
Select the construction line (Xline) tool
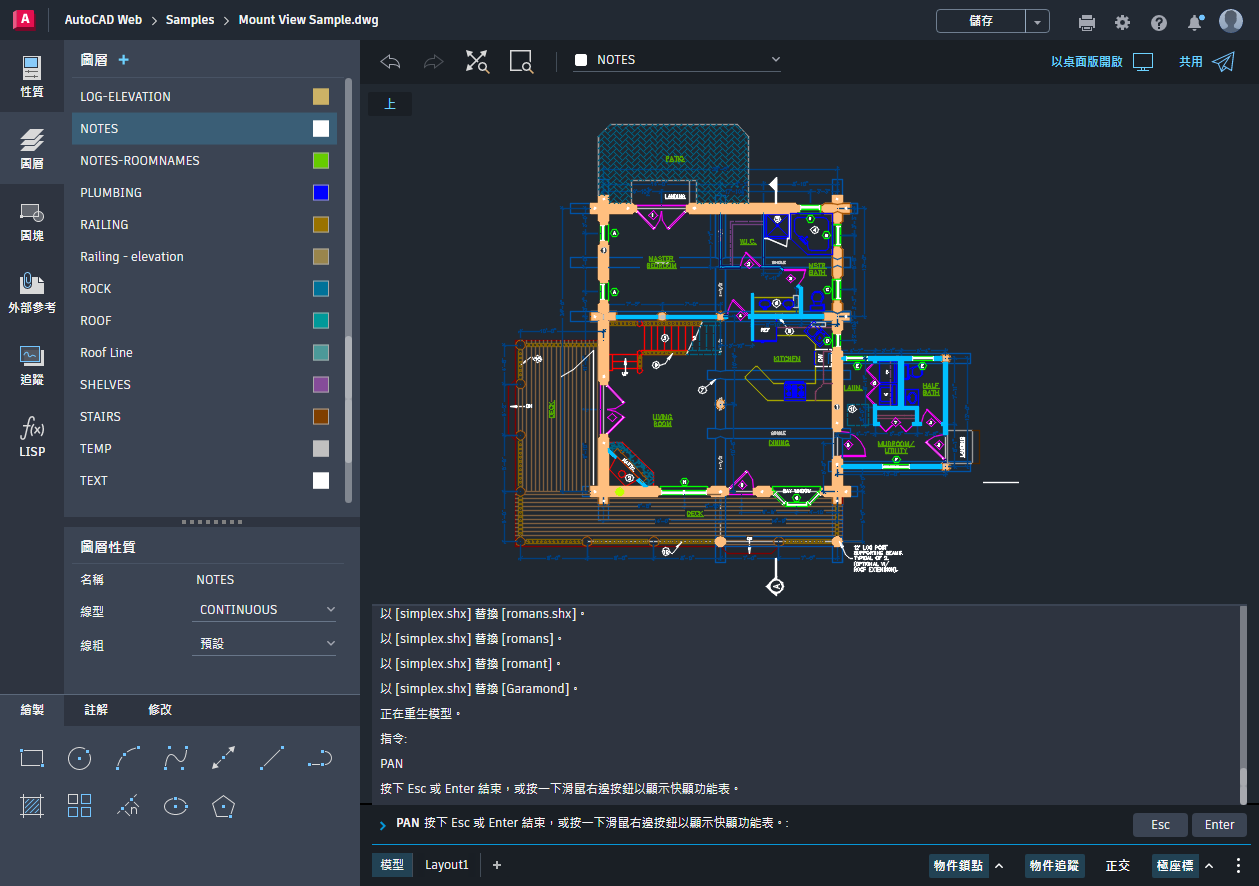pos(224,758)
